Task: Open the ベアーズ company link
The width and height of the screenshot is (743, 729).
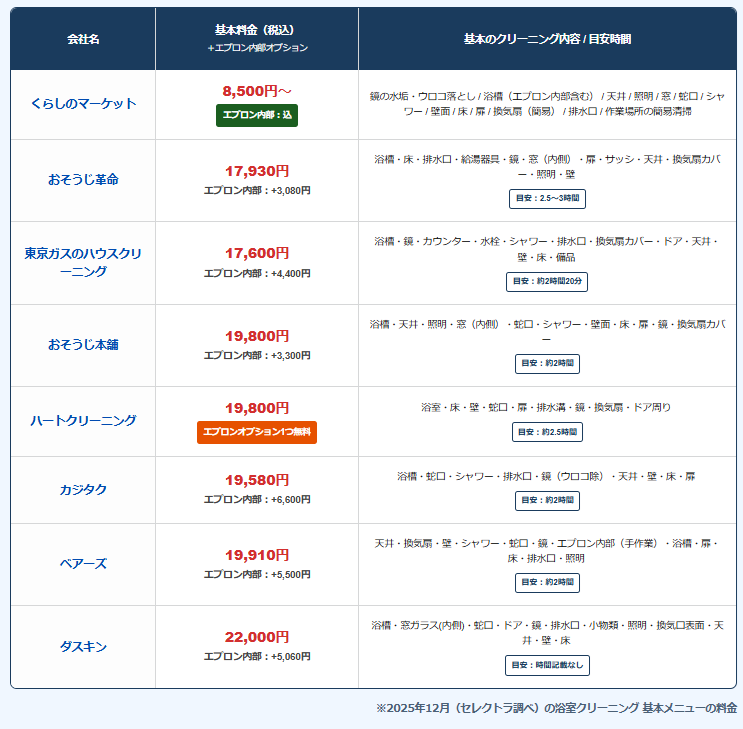Action: click(83, 564)
